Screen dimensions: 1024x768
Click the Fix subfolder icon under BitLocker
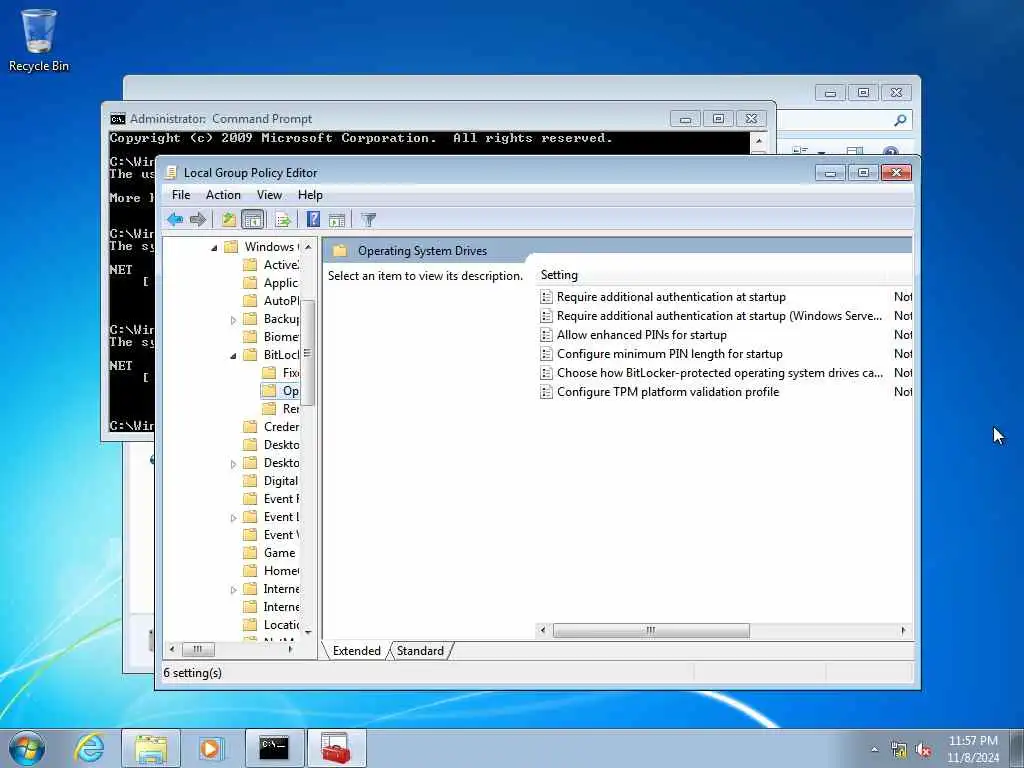[268, 372]
